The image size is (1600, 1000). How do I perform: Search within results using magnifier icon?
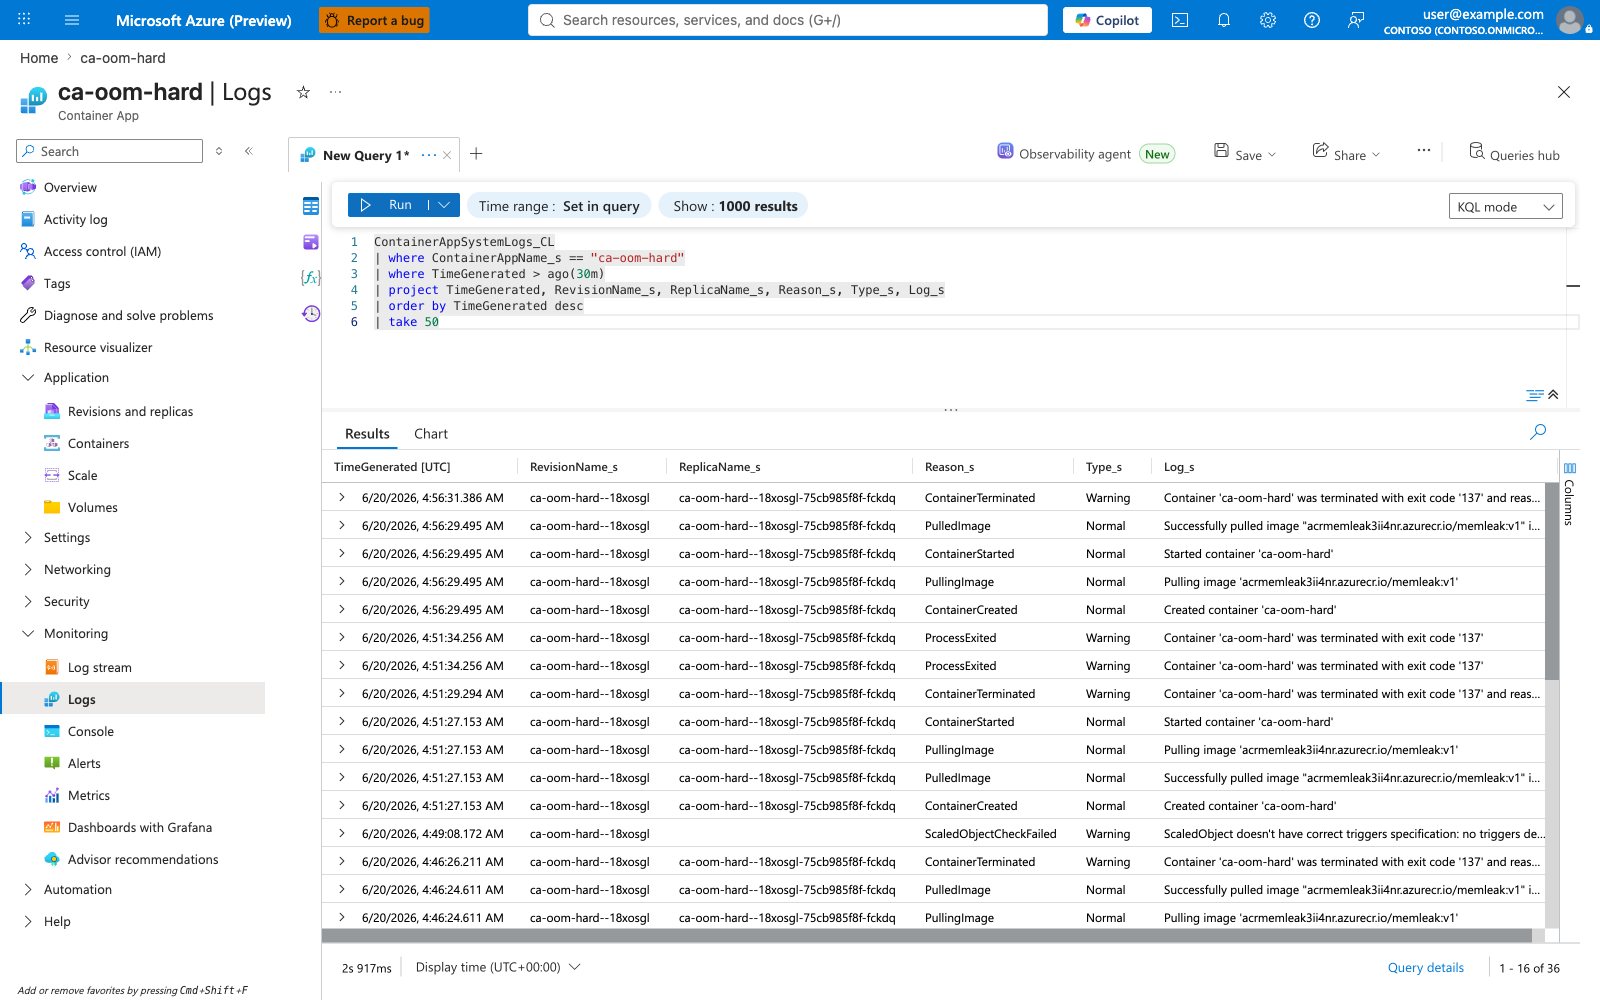coord(1538,432)
